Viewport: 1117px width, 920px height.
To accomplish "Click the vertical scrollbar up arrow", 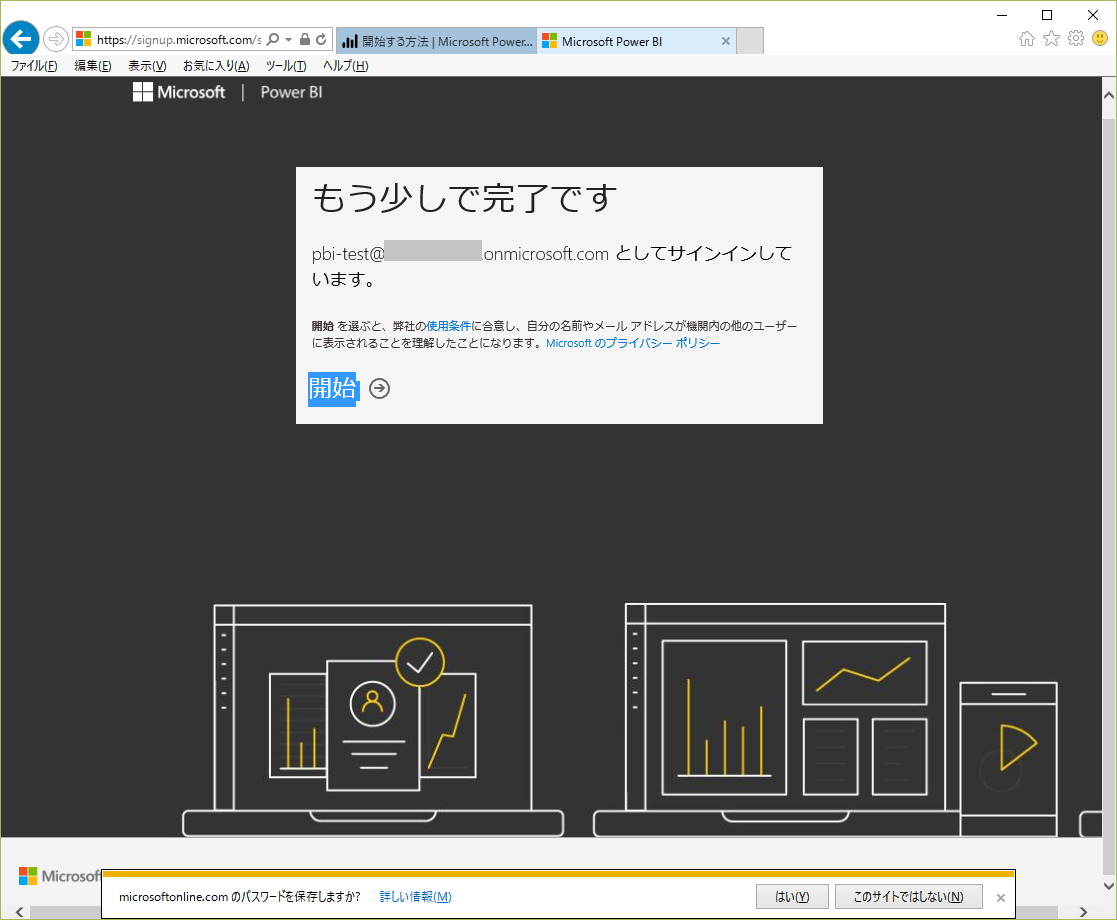I will tap(1108, 95).
